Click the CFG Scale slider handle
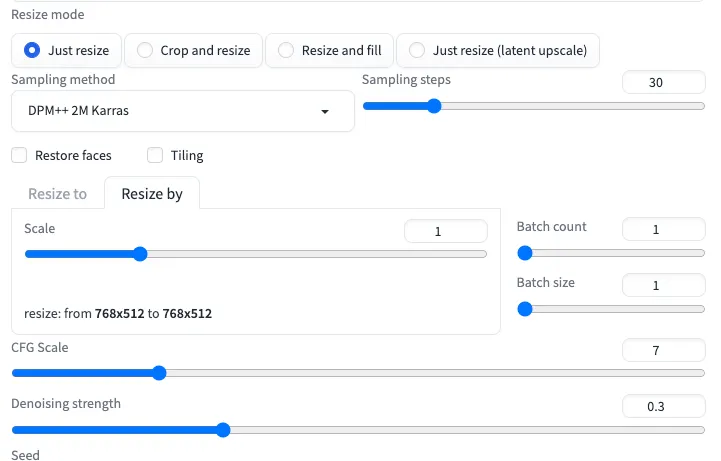 click(158, 373)
